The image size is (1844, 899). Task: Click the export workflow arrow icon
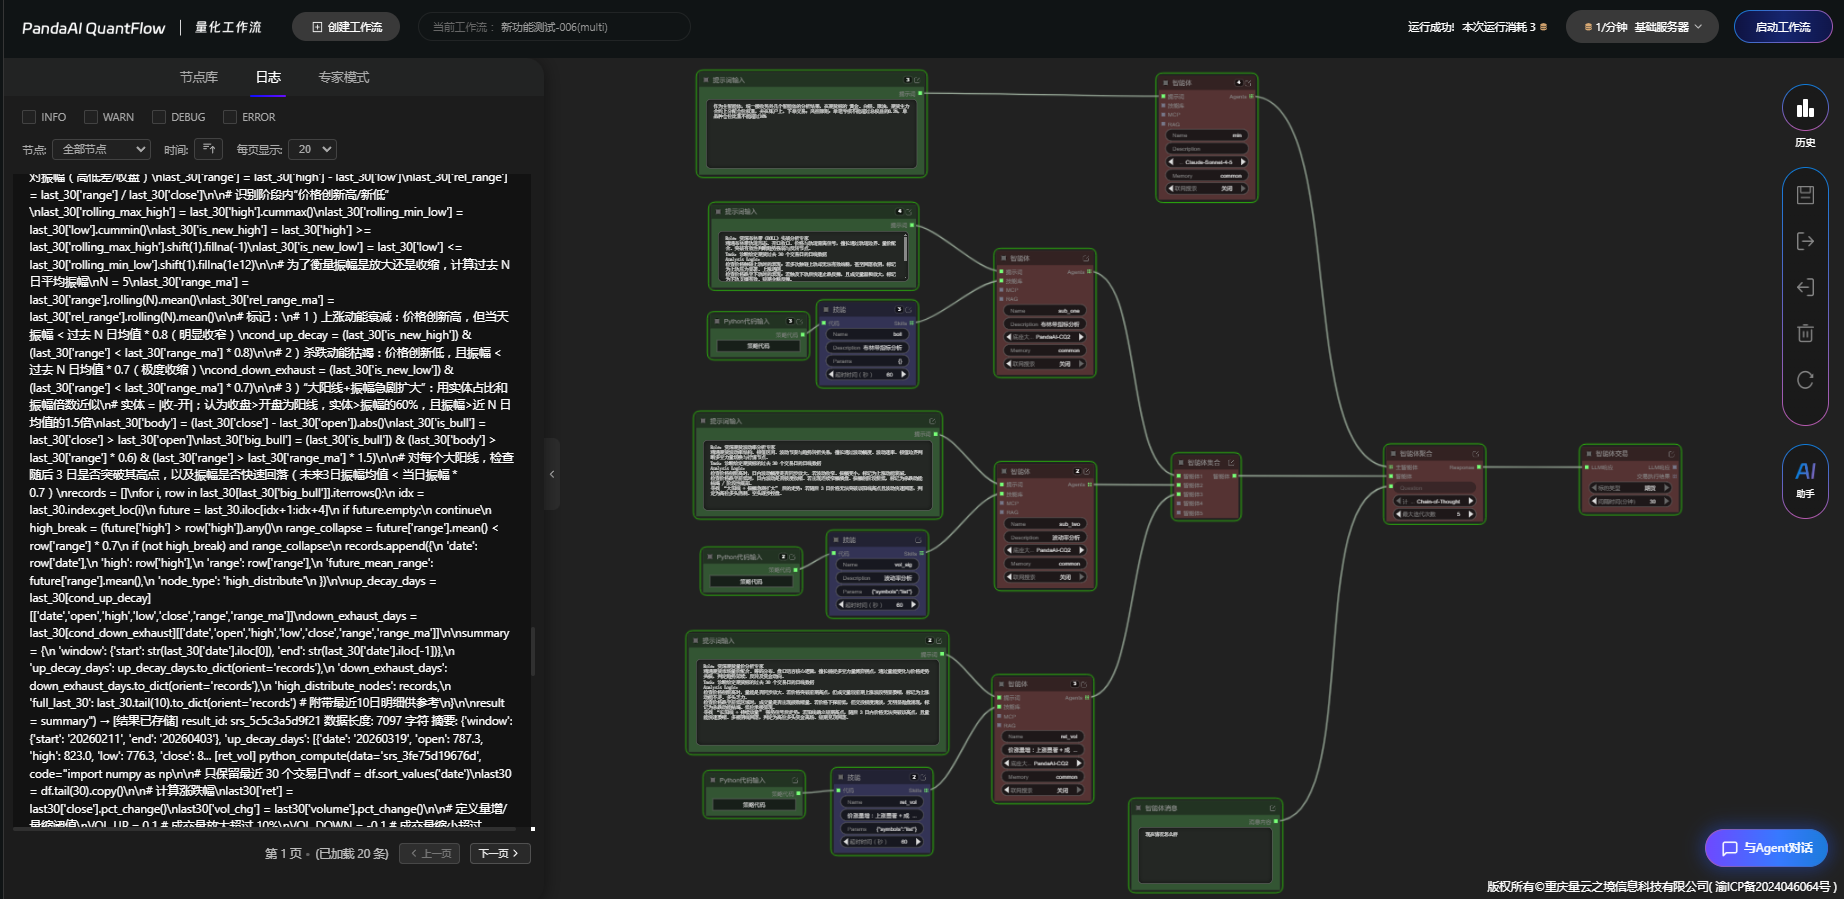coord(1805,241)
